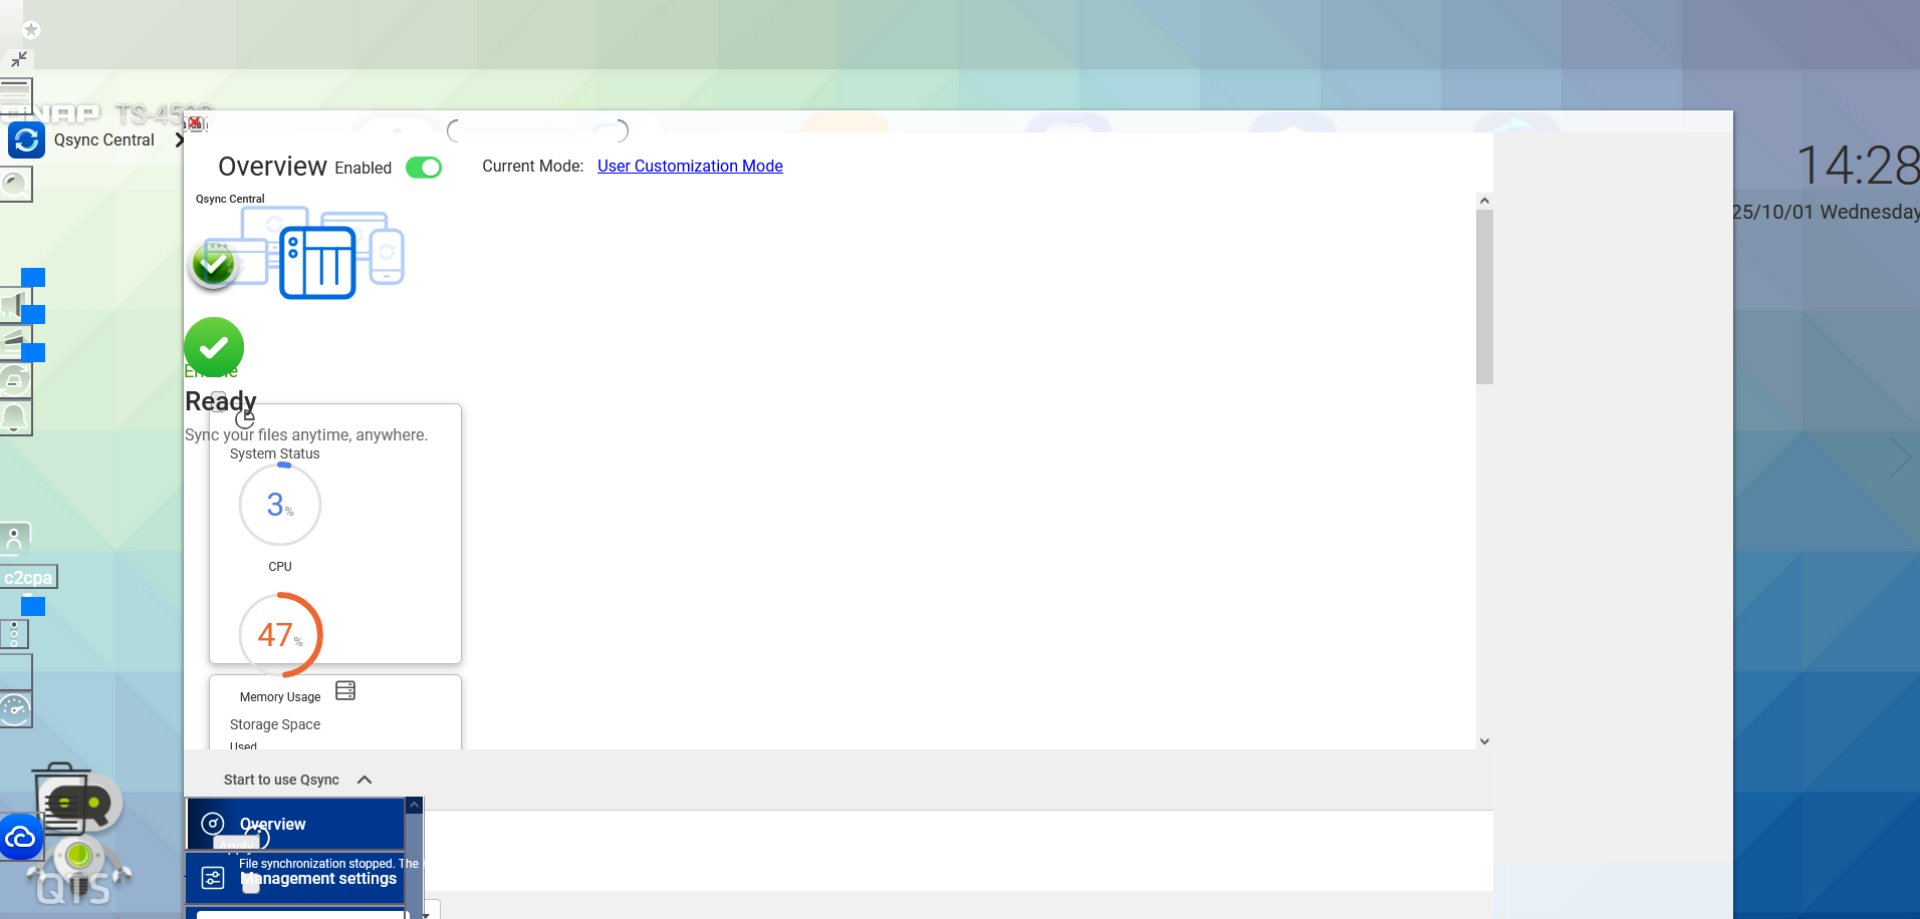Click the CPU 3% usage gauge
Image resolution: width=1920 pixels, height=919 pixels.
click(x=280, y=504)
